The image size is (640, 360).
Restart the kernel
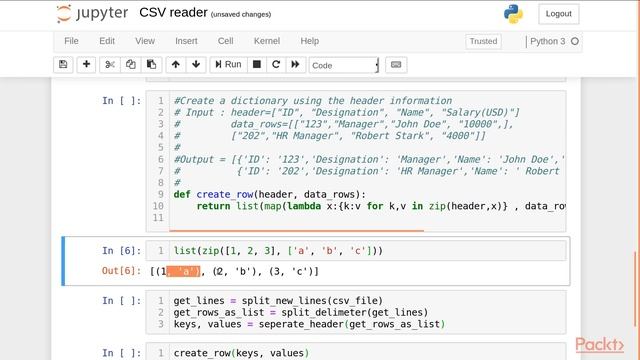pyautogui.click(x=276, y=64)
